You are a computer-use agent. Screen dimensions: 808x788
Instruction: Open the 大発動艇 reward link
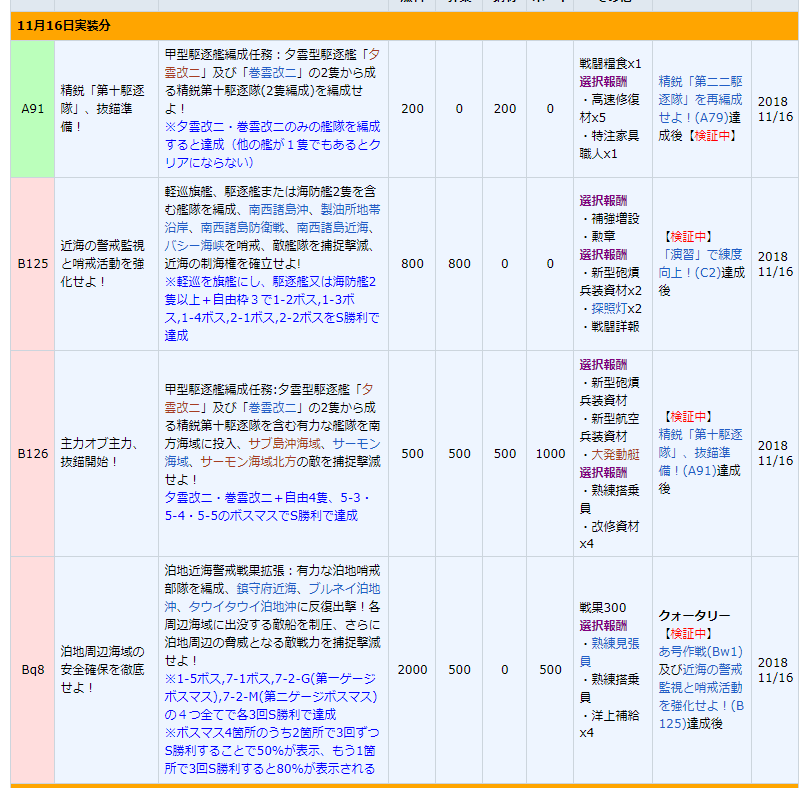click(x=615, y=455)
